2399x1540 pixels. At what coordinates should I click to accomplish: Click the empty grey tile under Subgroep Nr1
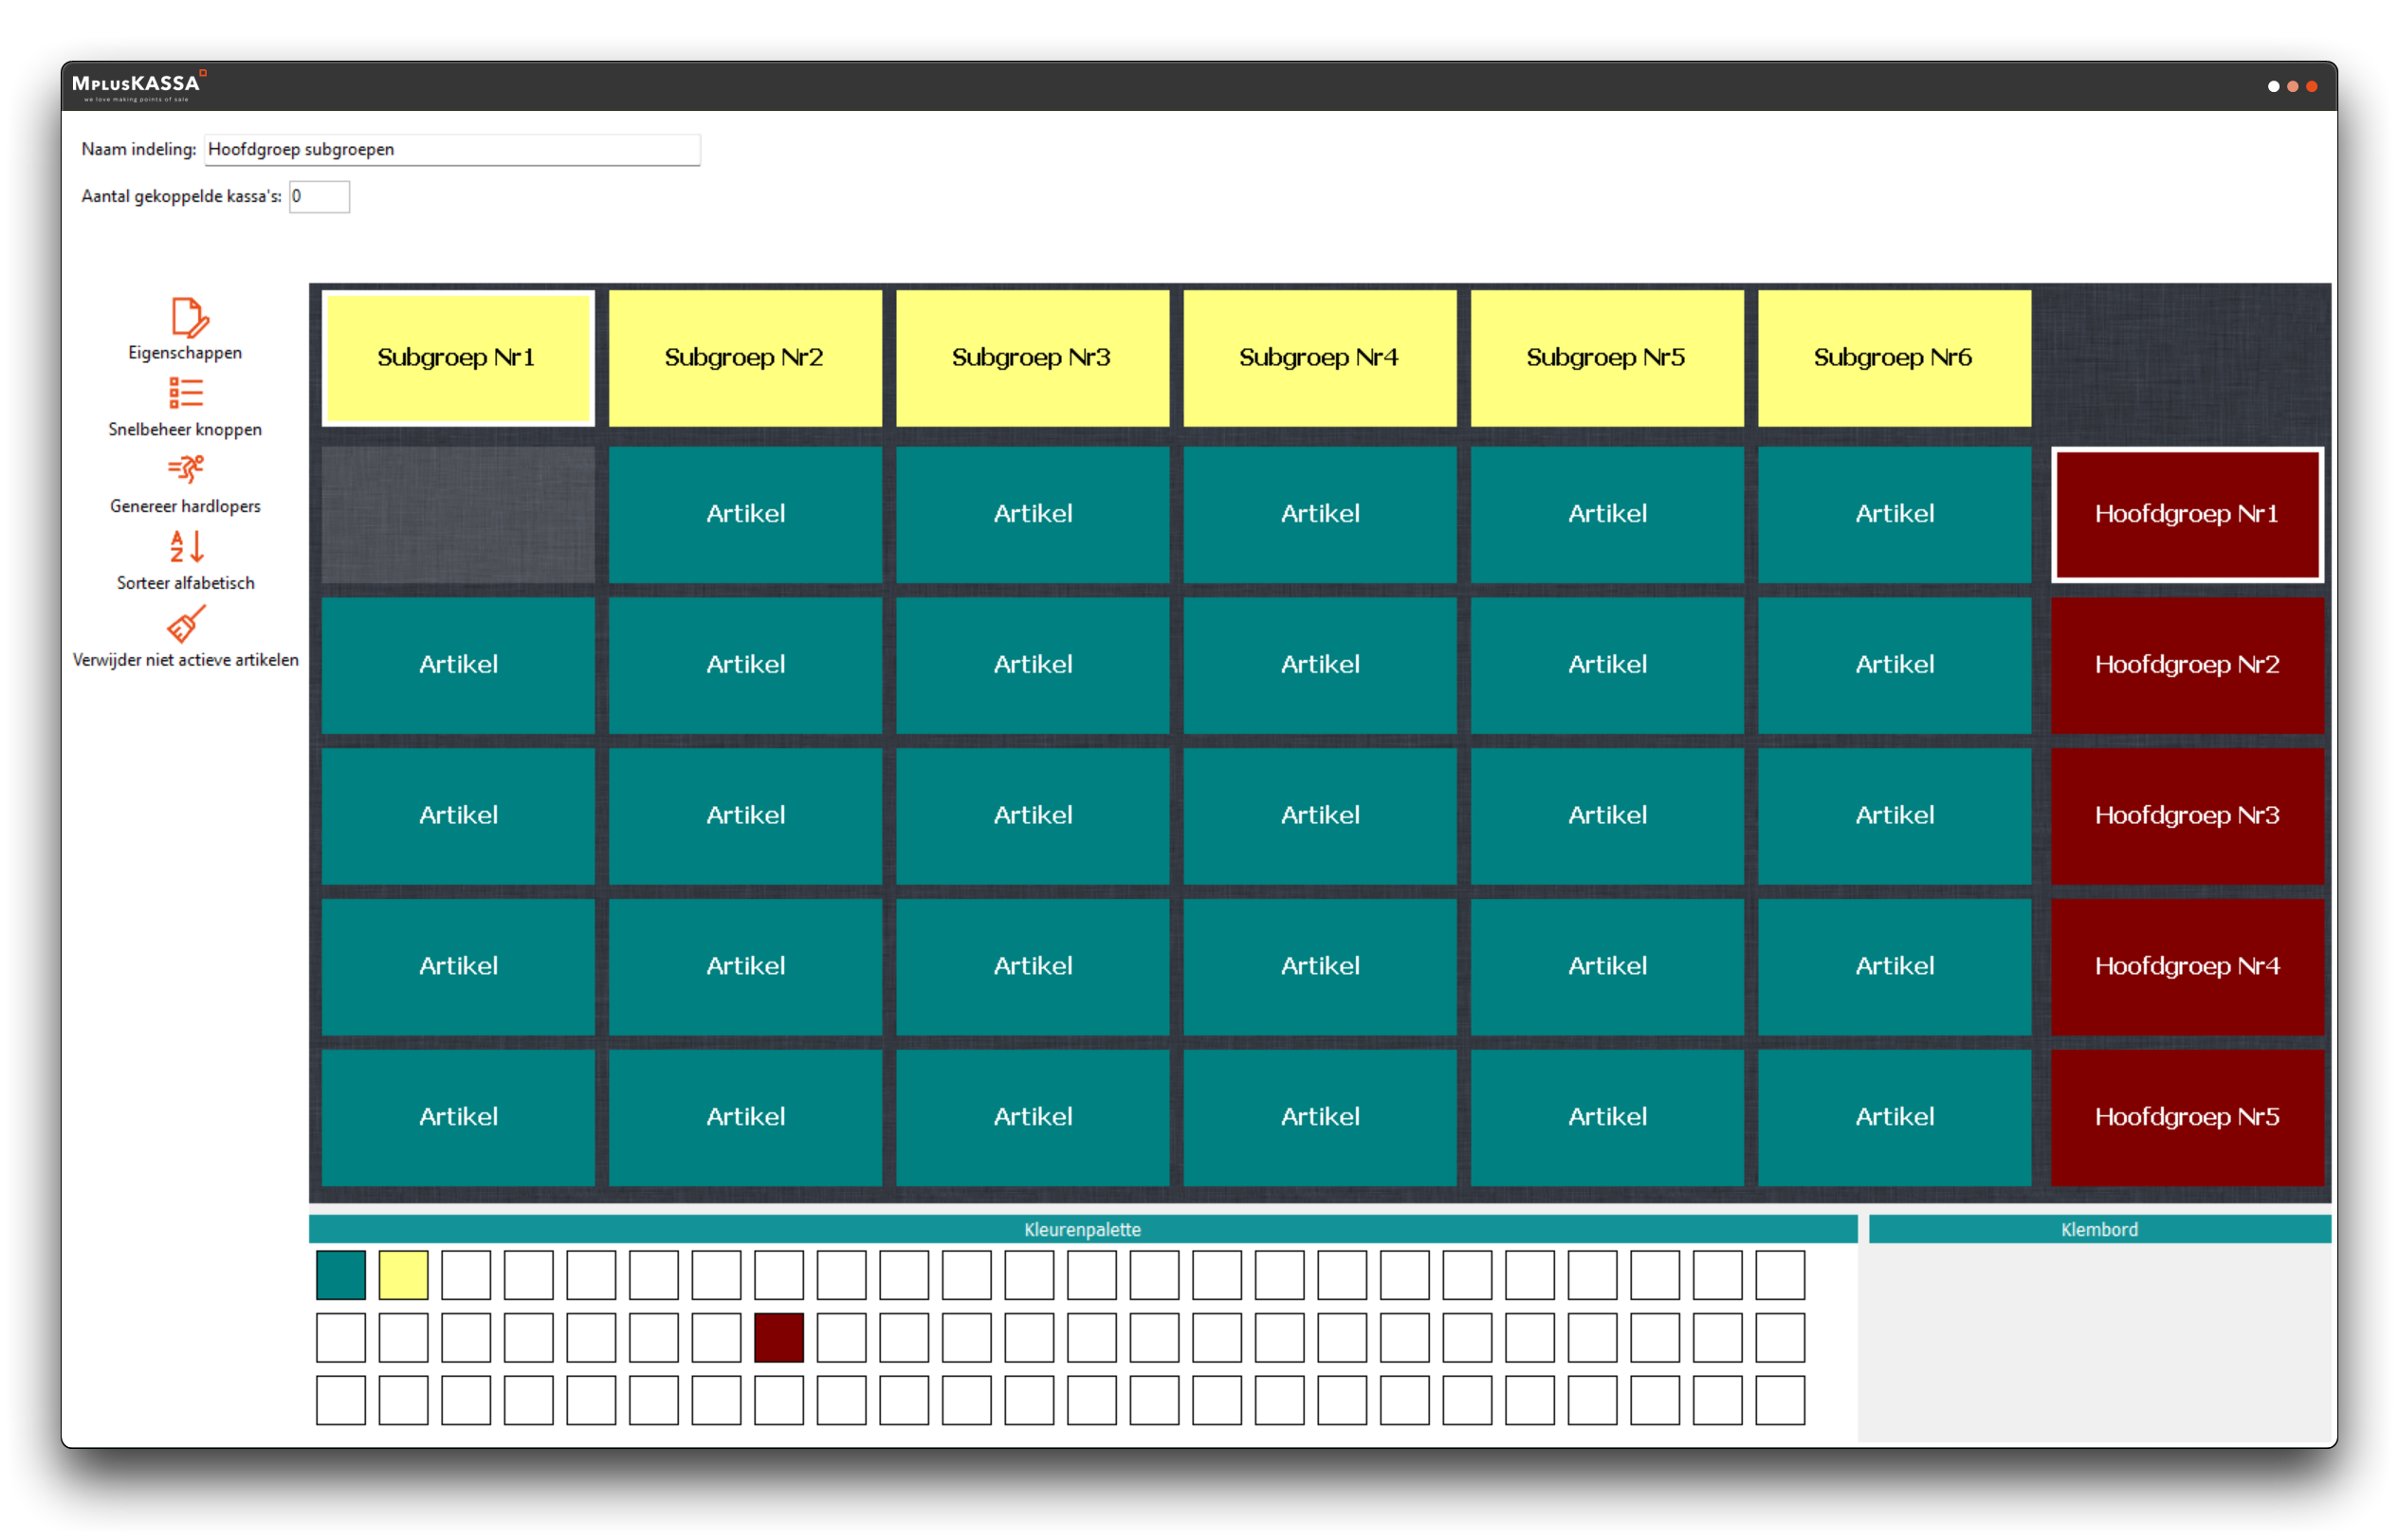click(x=458, y=514)
